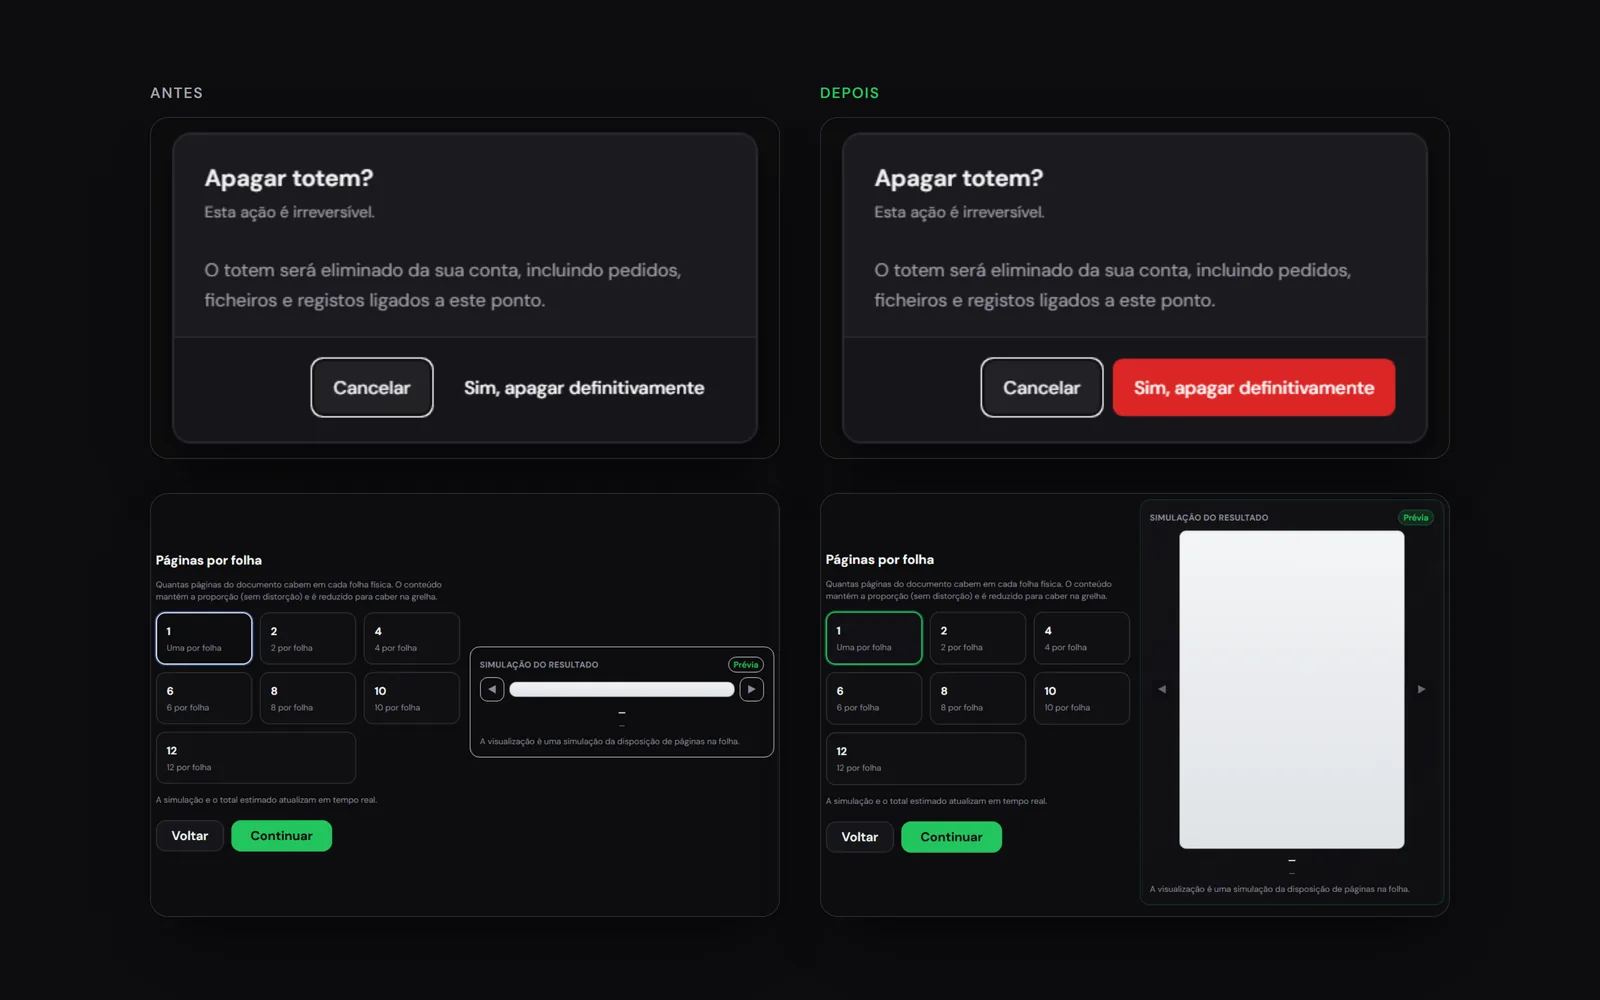Viewport: 1600px width, 1000px height.
Task: Click next arrow in ANTES simulation box
Action: click(x=752, y=689)
